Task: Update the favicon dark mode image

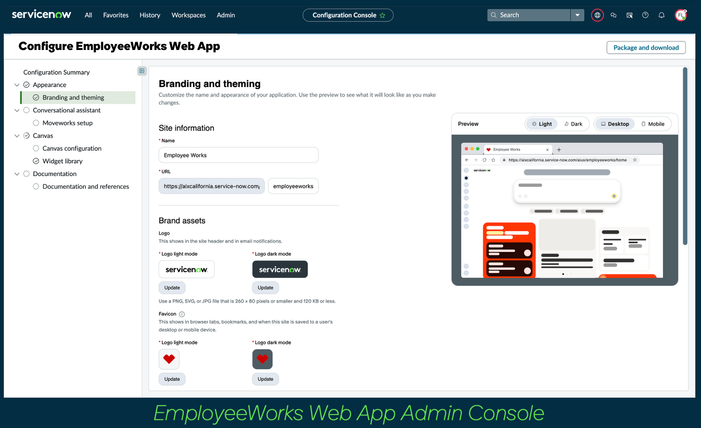Action: pyautogui.click(x=266, y=379)
